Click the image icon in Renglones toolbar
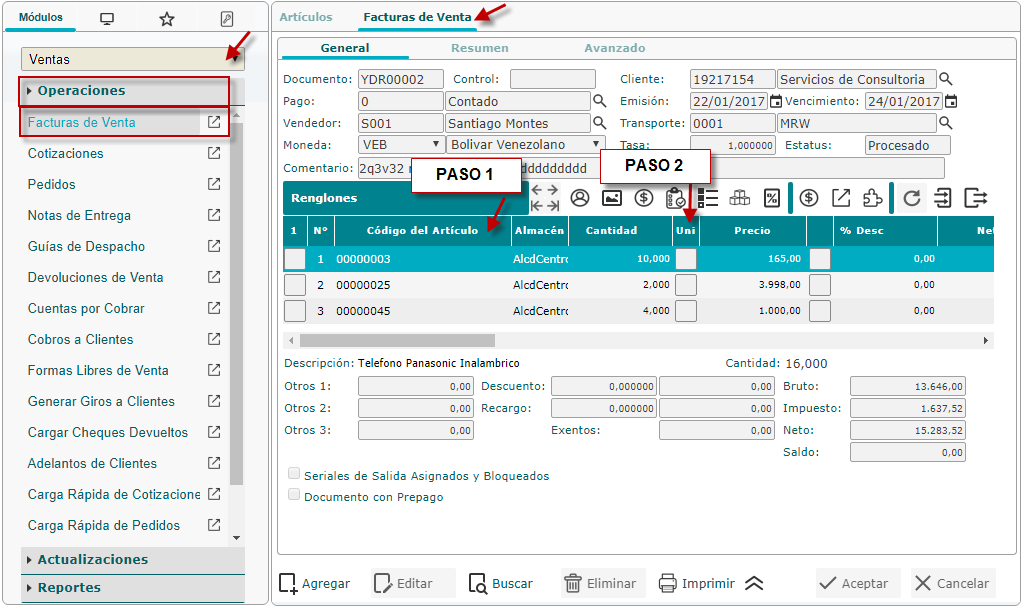Viewport: 1024px width, 607px height. (x=612, y=198)
